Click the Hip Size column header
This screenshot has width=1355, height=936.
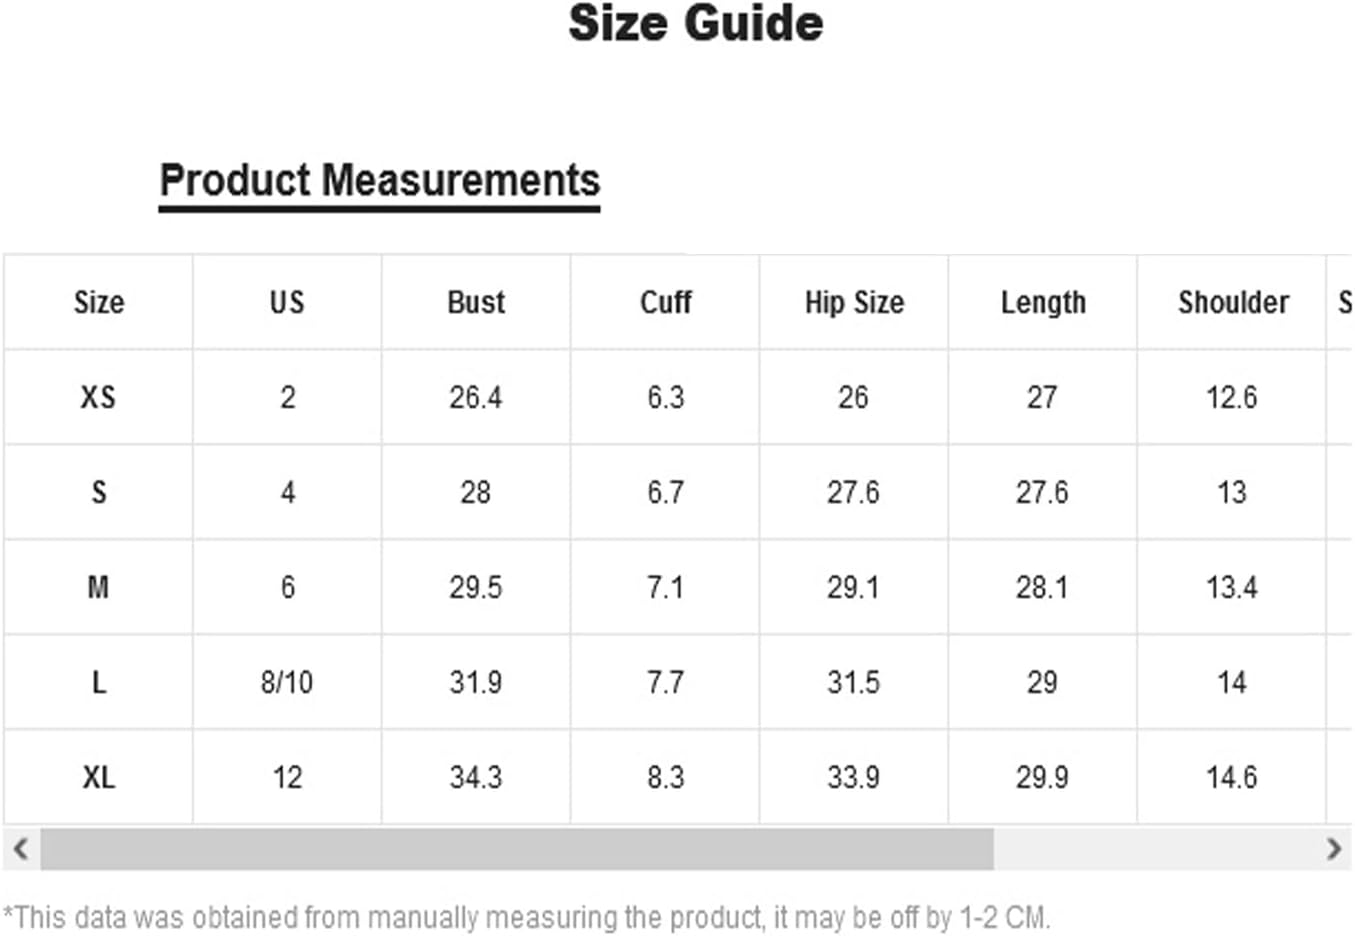coord(854,302)
